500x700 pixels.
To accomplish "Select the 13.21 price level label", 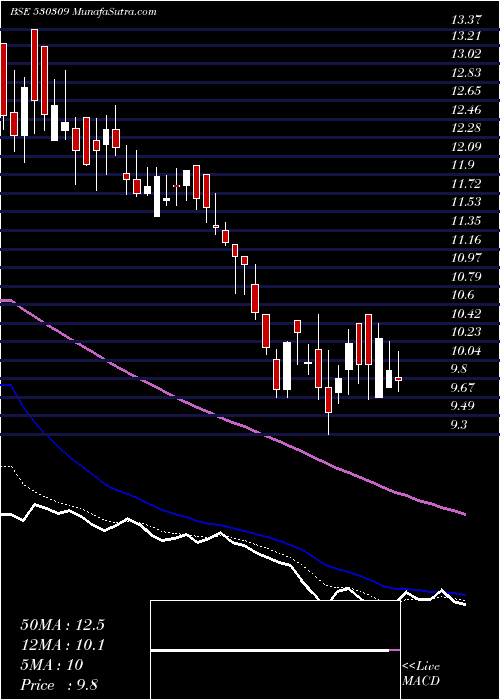I will pos(466,35).
